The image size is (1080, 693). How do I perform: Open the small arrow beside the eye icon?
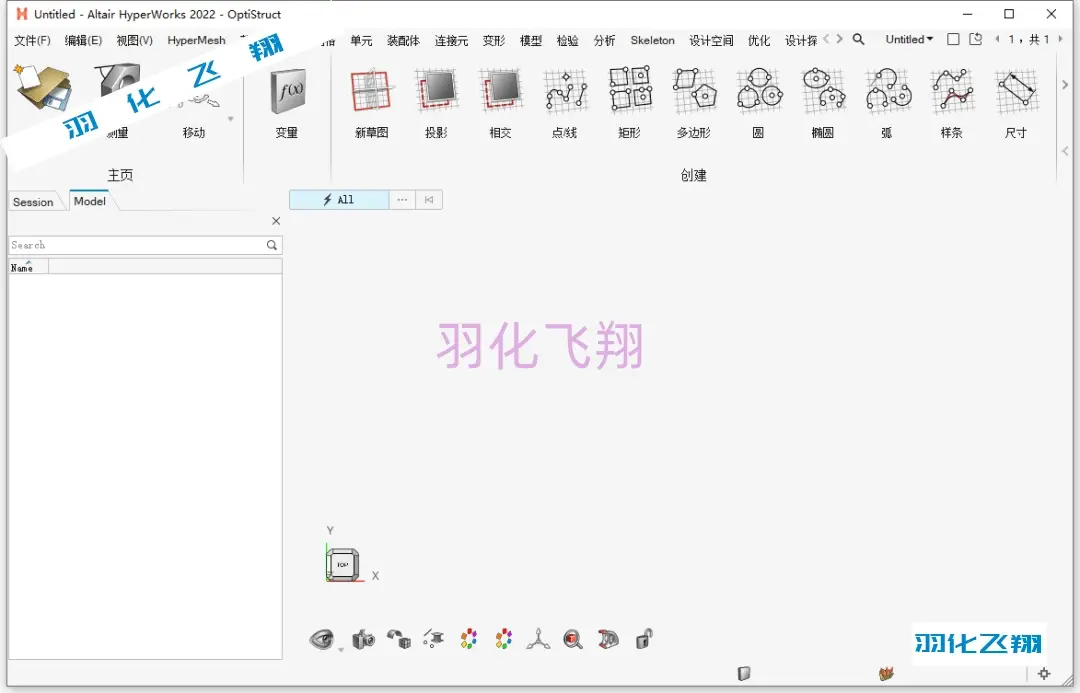[x=340, y=649]
